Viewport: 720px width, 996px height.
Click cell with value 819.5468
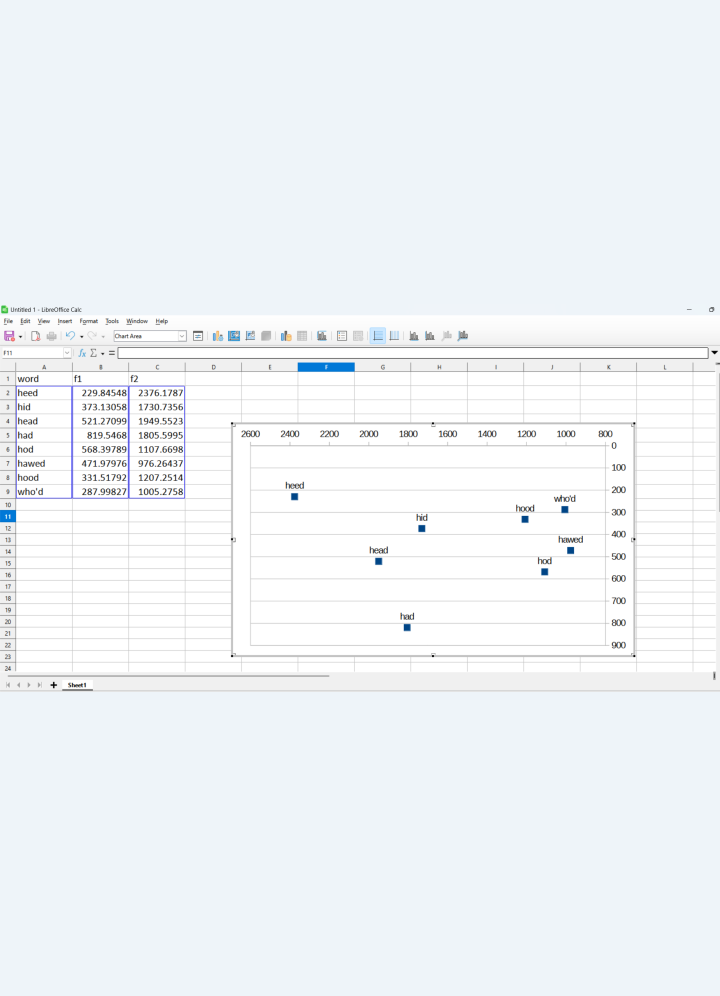pos(100,435)
